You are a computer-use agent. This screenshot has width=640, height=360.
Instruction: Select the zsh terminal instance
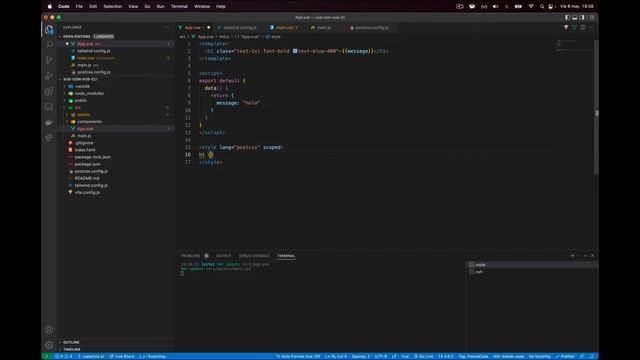tap(532, 272)
